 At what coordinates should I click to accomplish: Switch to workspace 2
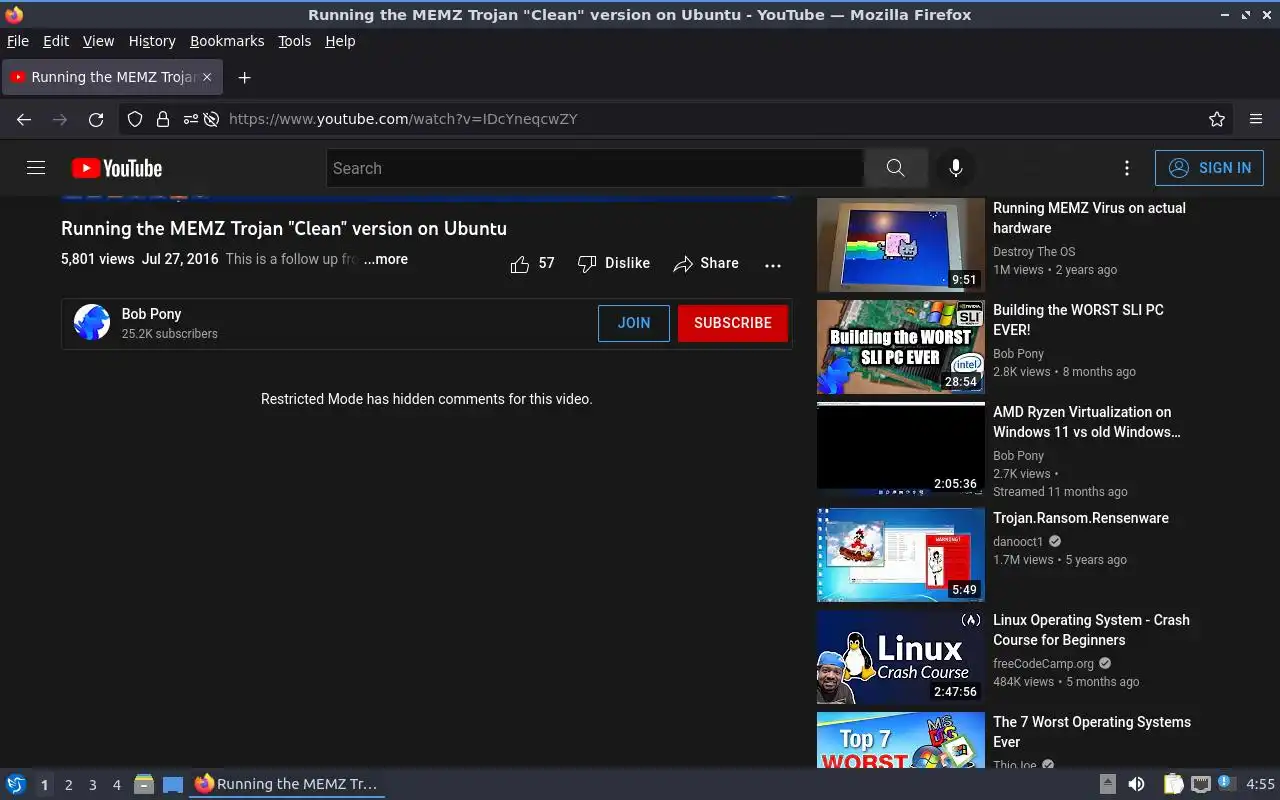pos(68,785)
